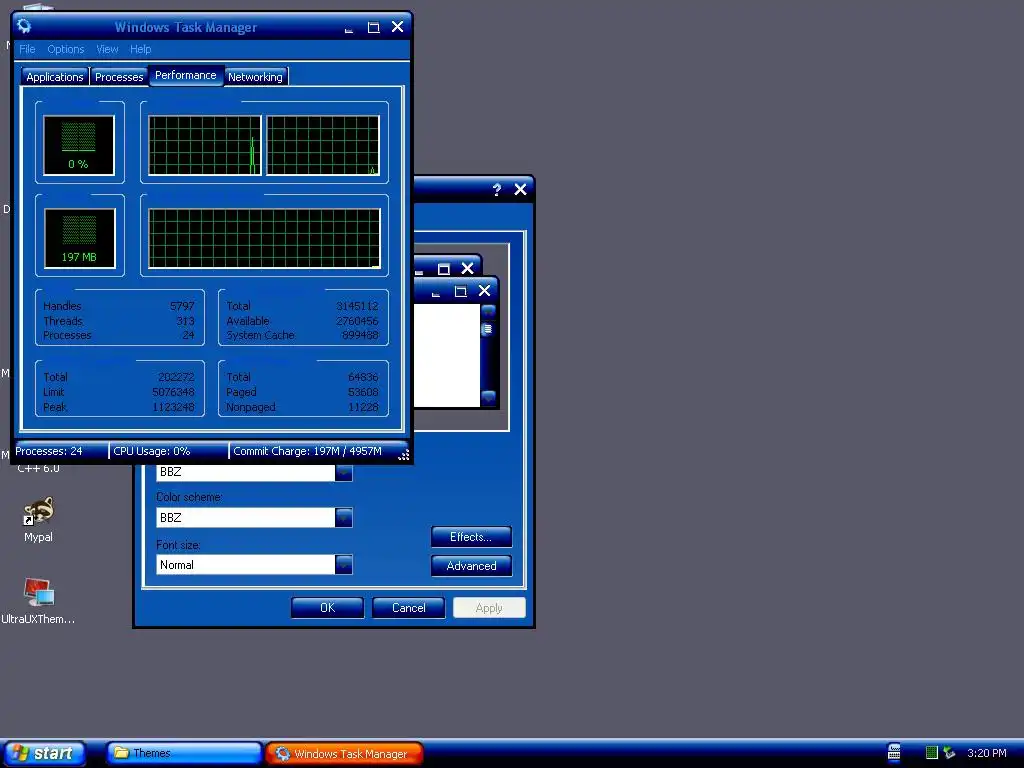Close the active preview window
This screenshot has height=768, width=1024.
pyautogui.click(x=485, y=291)
